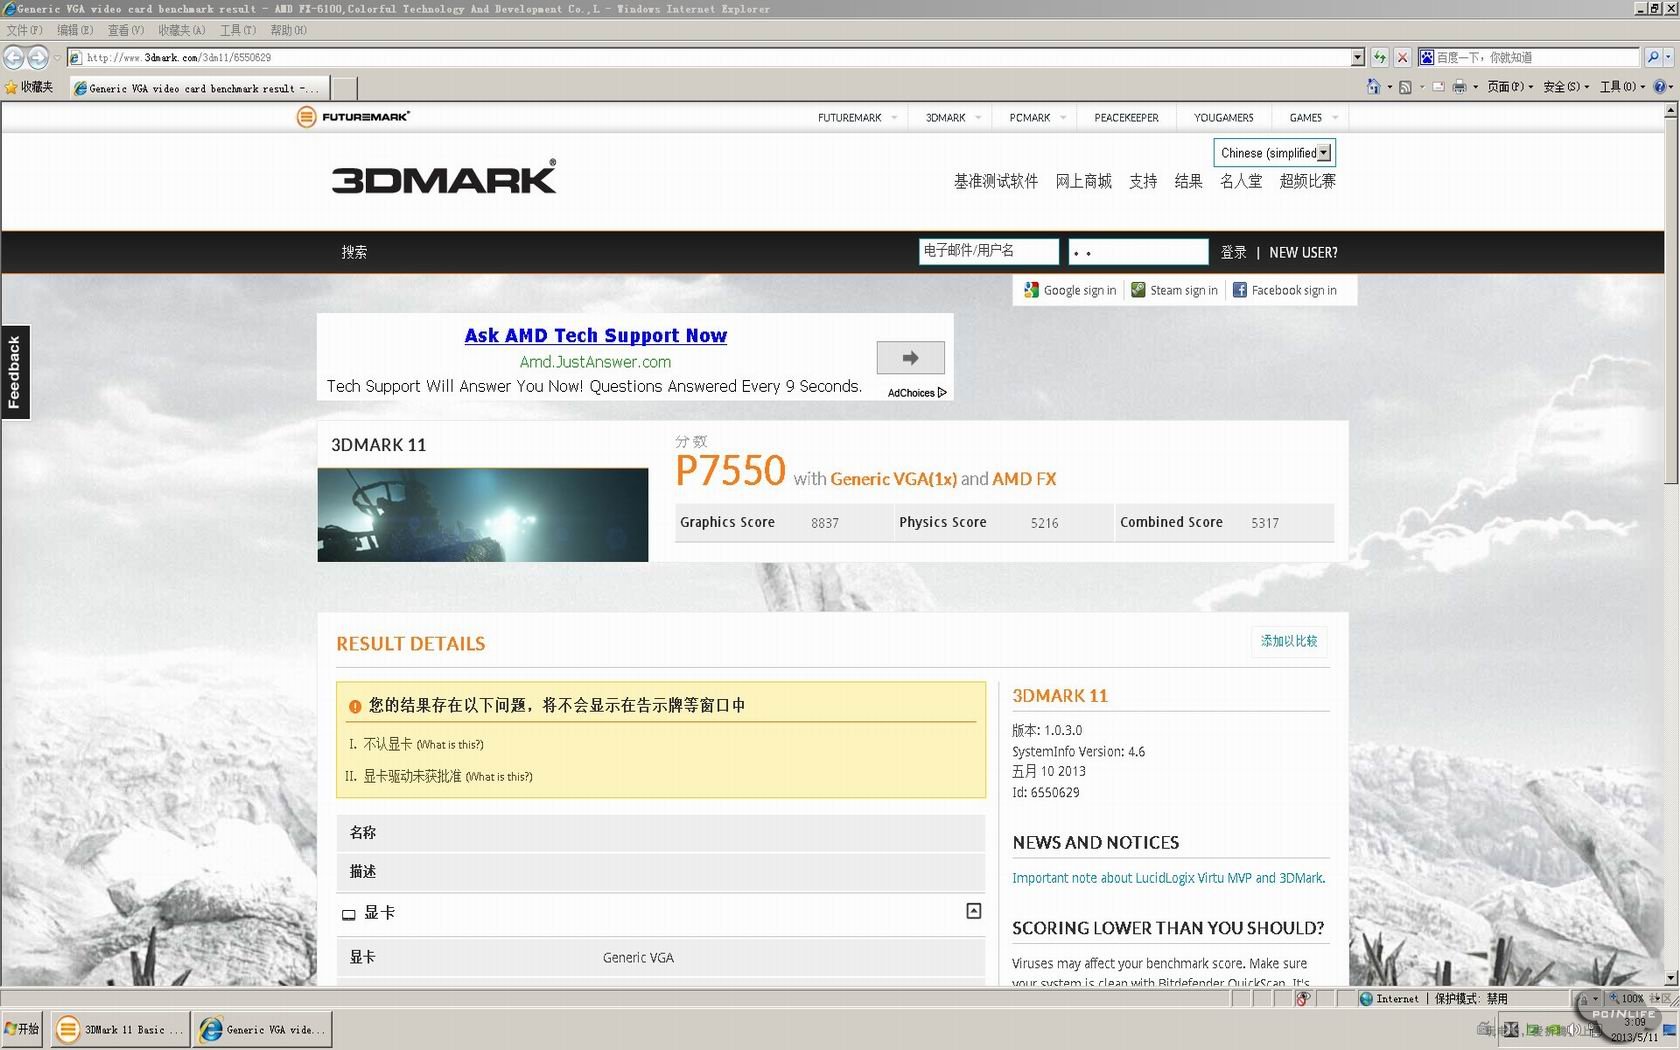Click the monitor icon beside 显卡 section
1680x1050 pixels.
(x=348, y=914)
